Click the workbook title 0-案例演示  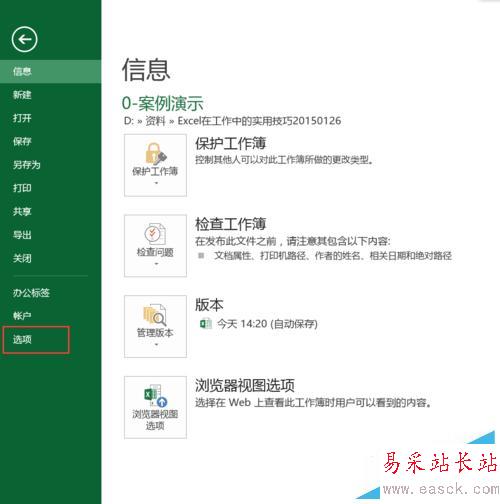(163, 103)
